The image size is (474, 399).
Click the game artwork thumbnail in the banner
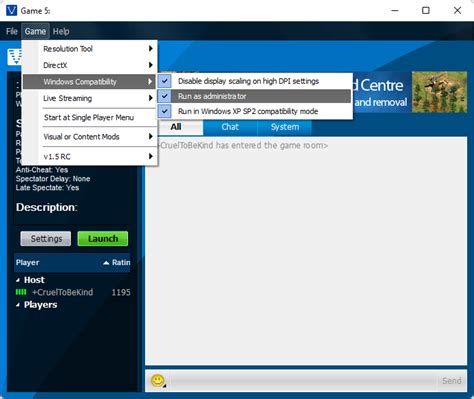[439, 92]
